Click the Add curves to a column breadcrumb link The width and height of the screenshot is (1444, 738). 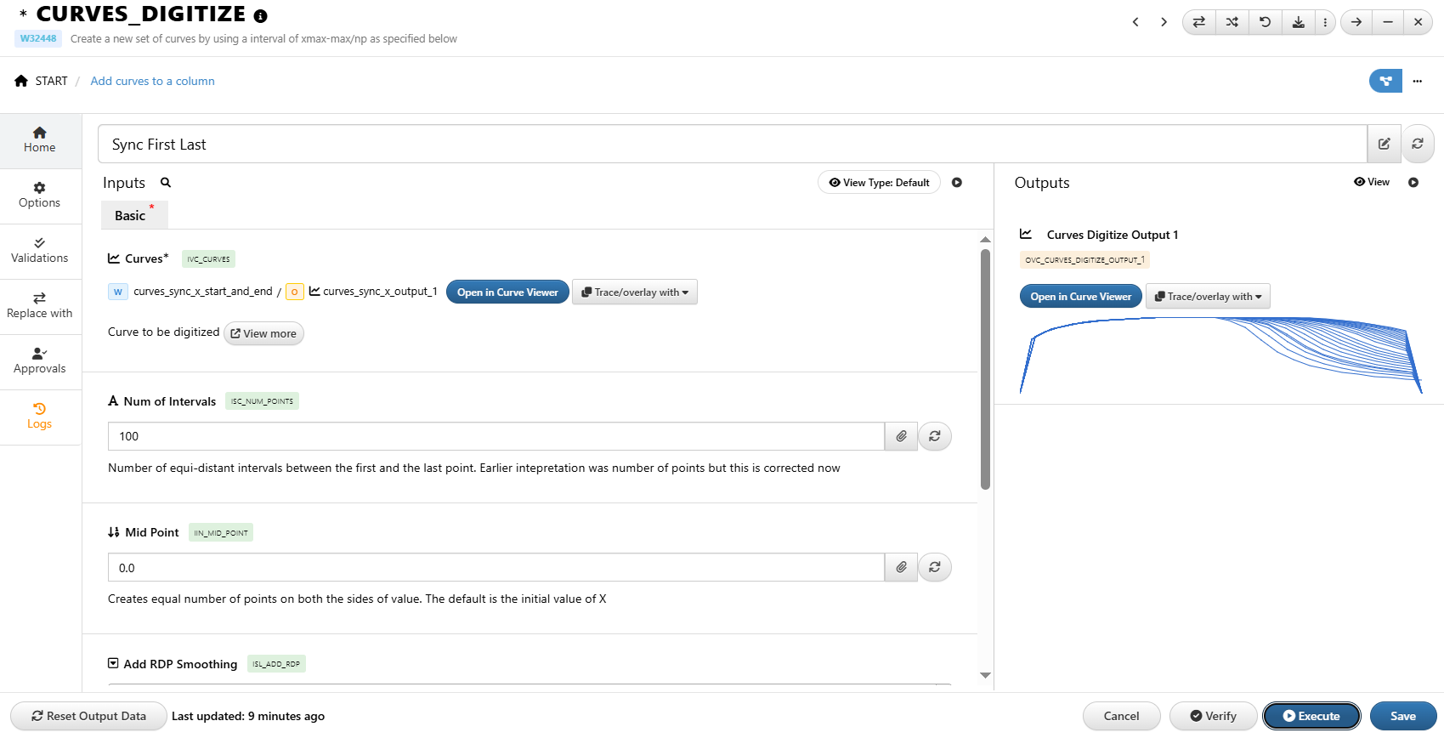tap(152, 81)
